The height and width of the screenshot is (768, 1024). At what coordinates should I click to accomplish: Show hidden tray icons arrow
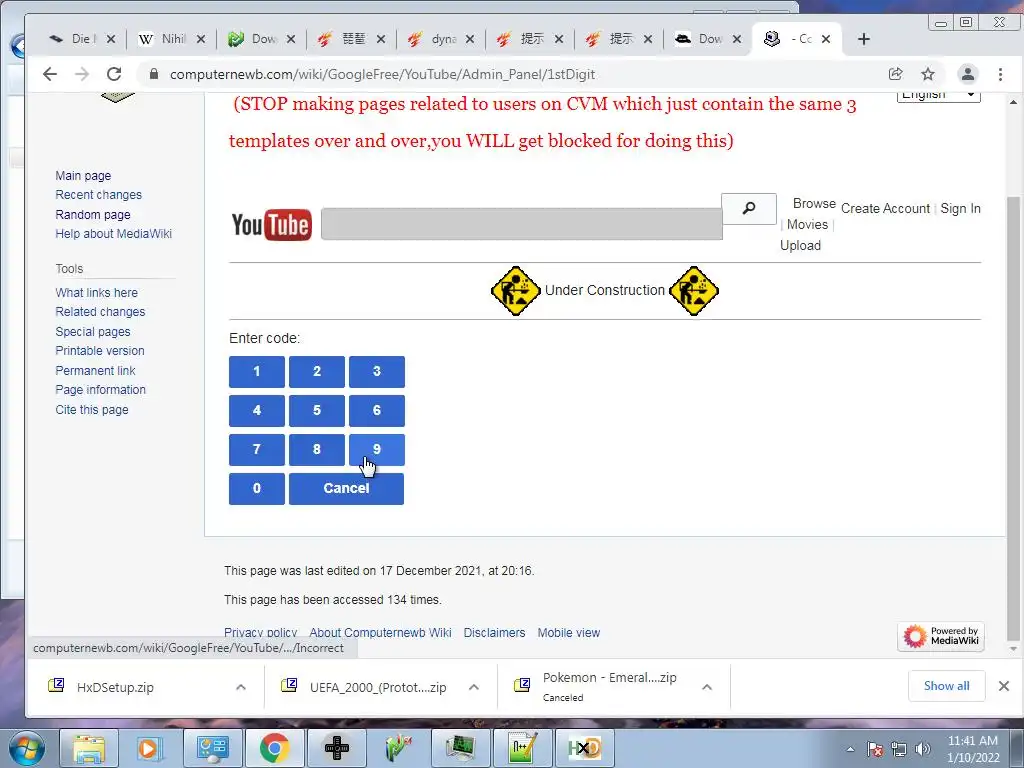(x=850, y=749)
